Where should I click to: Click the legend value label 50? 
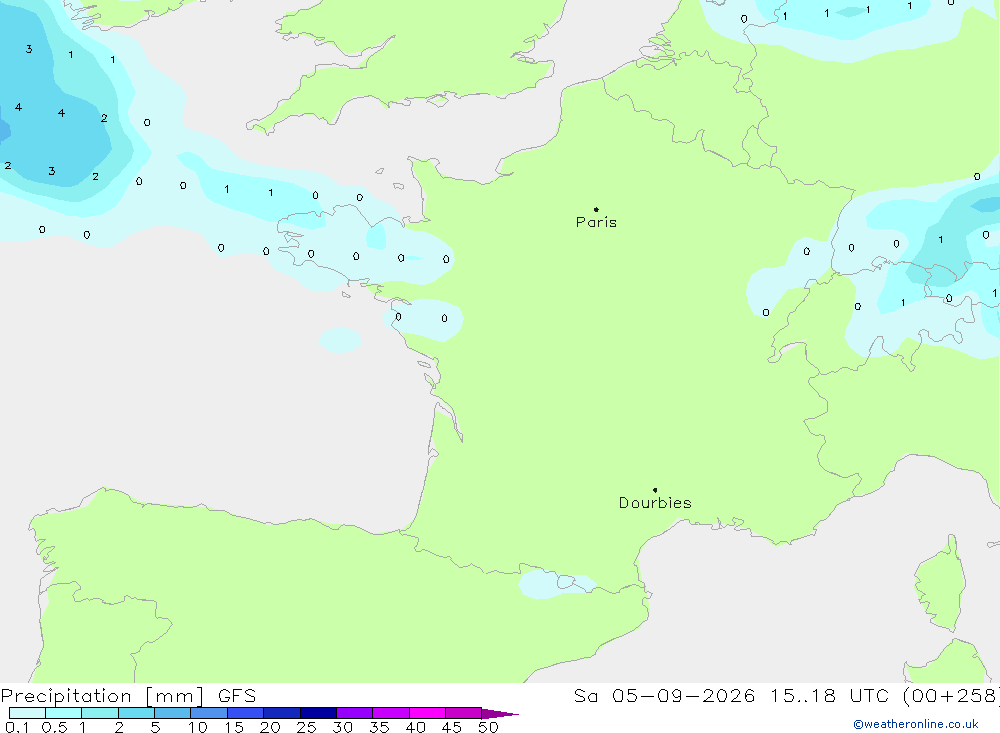488,727
